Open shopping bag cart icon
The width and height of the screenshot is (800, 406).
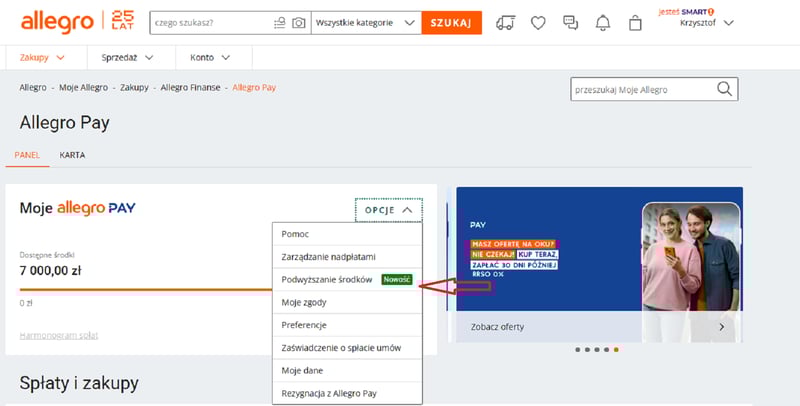635,22
